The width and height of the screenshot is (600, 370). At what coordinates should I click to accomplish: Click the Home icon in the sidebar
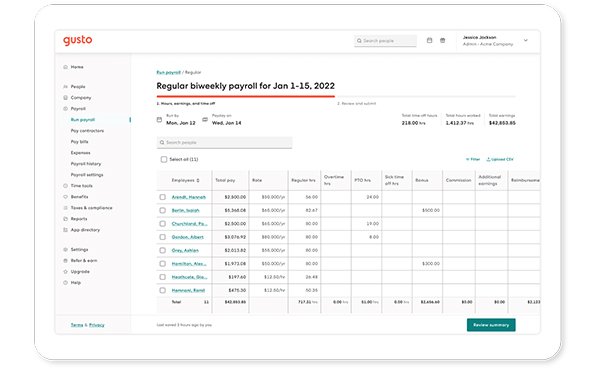pos(65,67)
